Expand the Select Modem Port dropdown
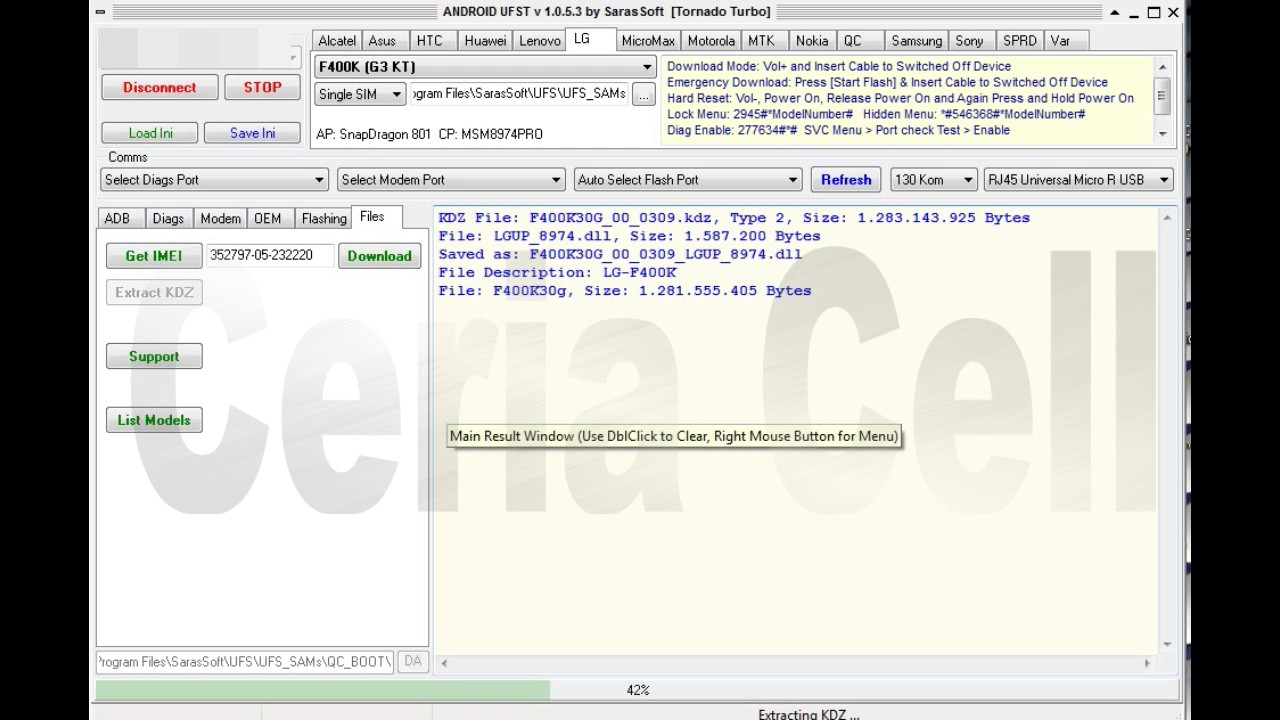 (x=451, y=180)
